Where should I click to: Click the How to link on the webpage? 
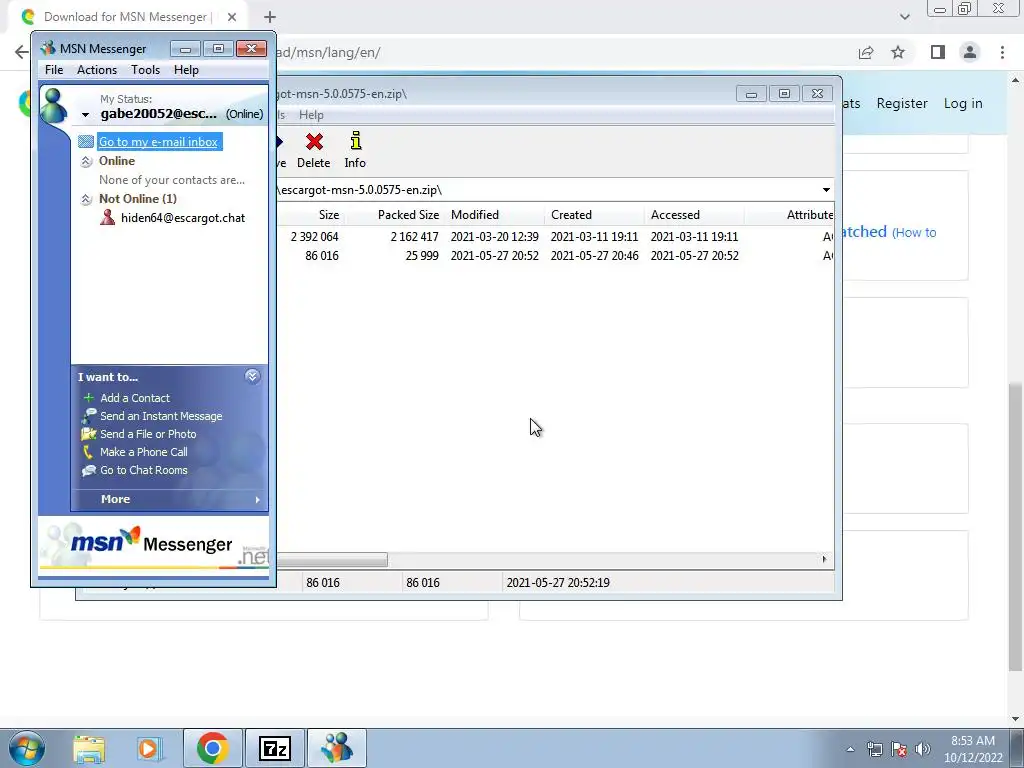click(x=914, y=232)
